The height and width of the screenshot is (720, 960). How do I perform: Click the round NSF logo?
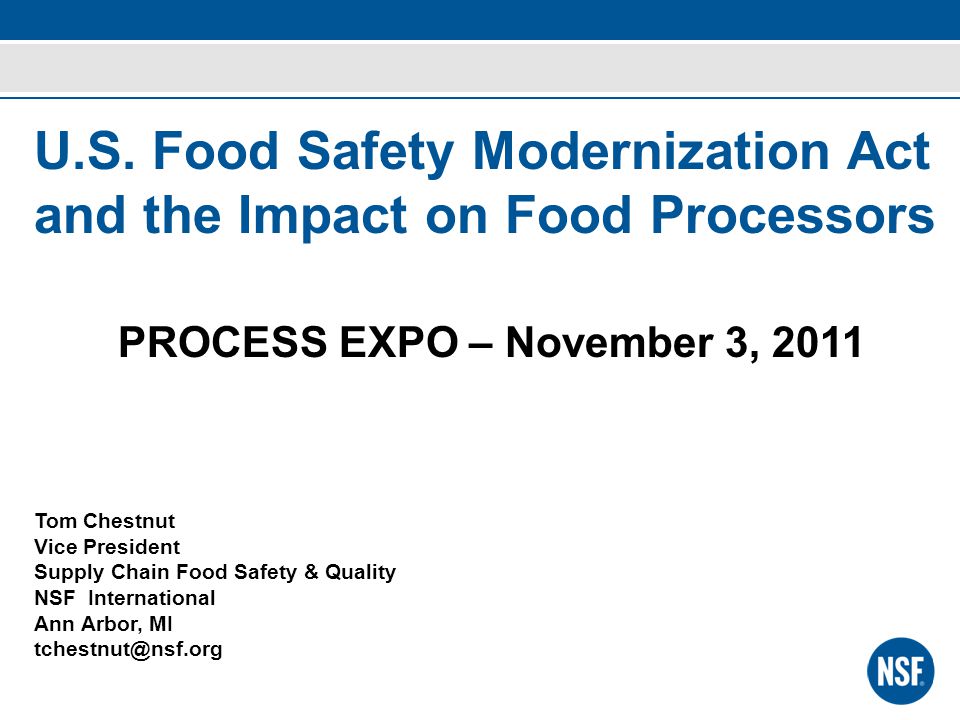901,671
